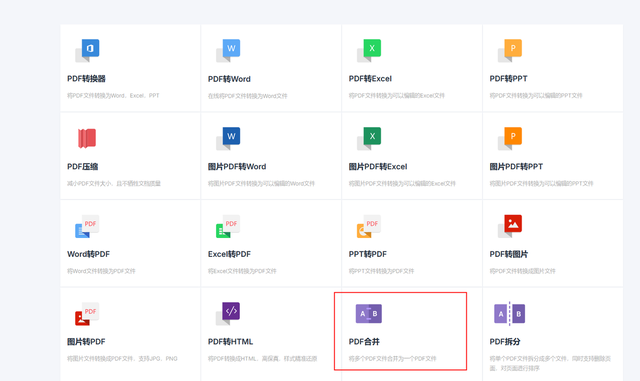Select the 图片PDF转PPT title
The height and width of the screenshot is (381, 640).
pyautogui.click(x=516, y=166)
